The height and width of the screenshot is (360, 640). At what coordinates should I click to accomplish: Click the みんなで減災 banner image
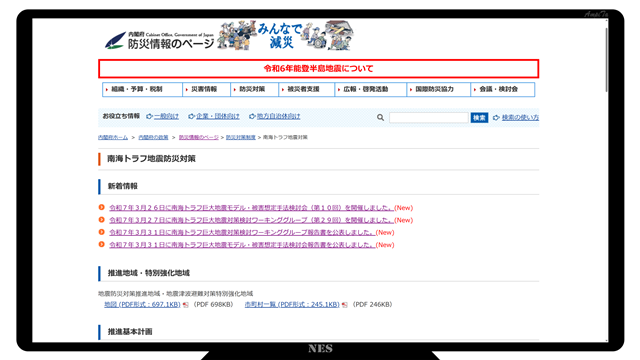(286, 36)
